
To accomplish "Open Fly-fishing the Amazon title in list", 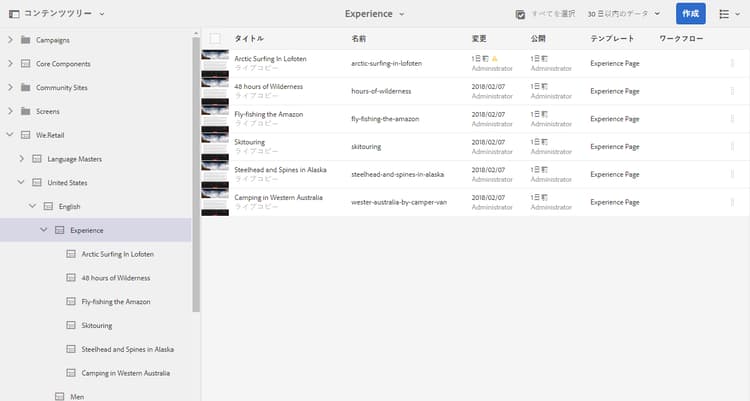I will click(269, 114).
